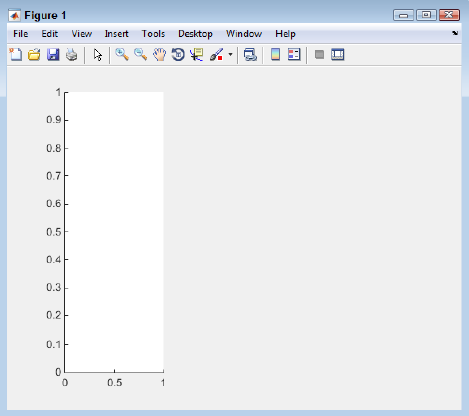Screen dimensions: 469x416
Task: Toggle the Edit Plot arrow tool
Action: [98, 55]
